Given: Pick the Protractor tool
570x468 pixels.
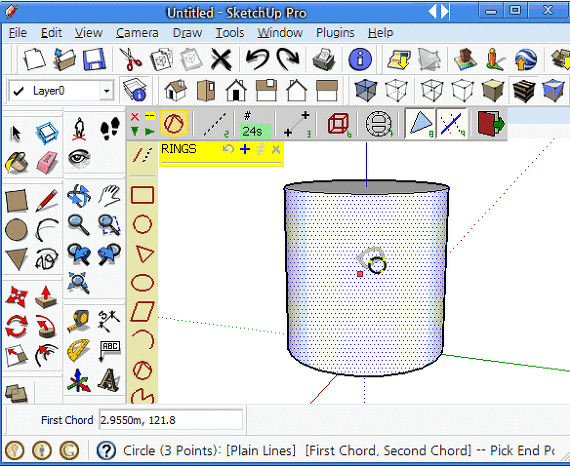Looking at the screenshot, I should click(x=79, y=350).
